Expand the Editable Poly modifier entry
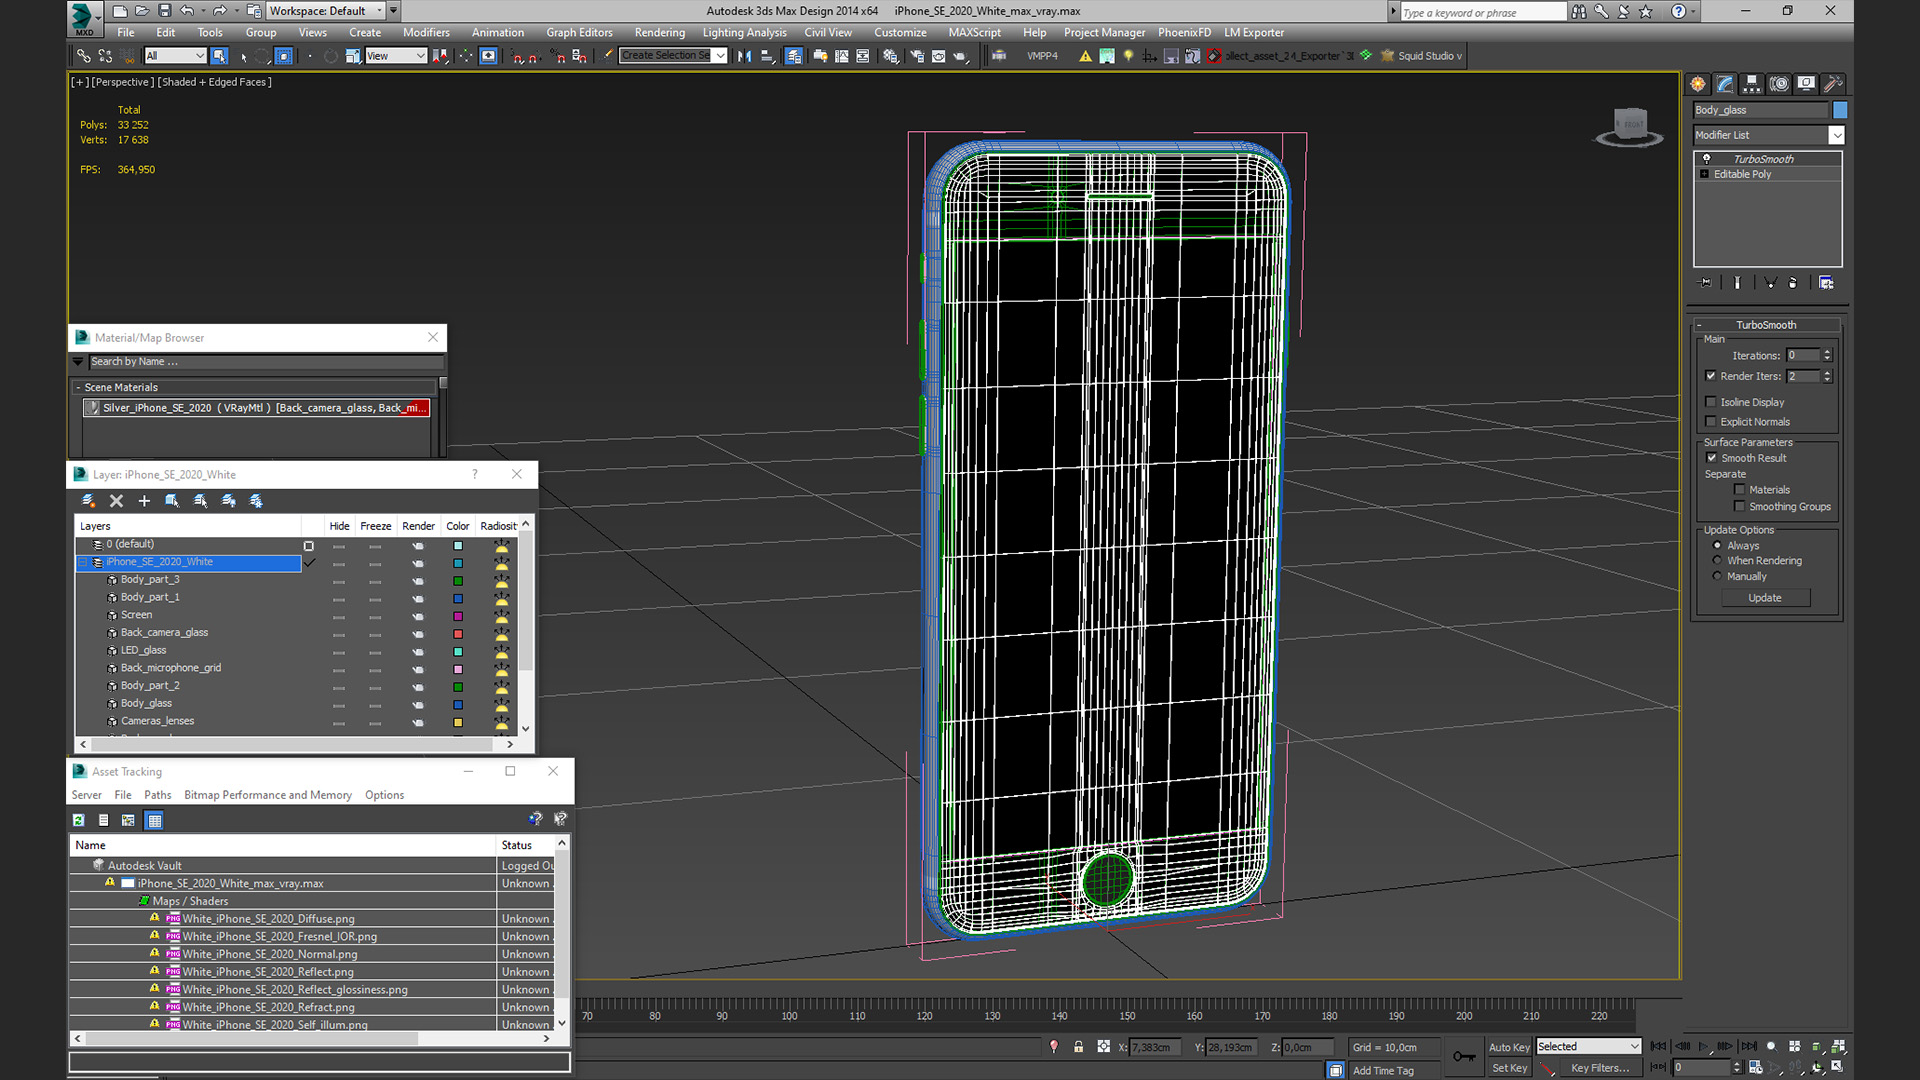 point(1705,174)
